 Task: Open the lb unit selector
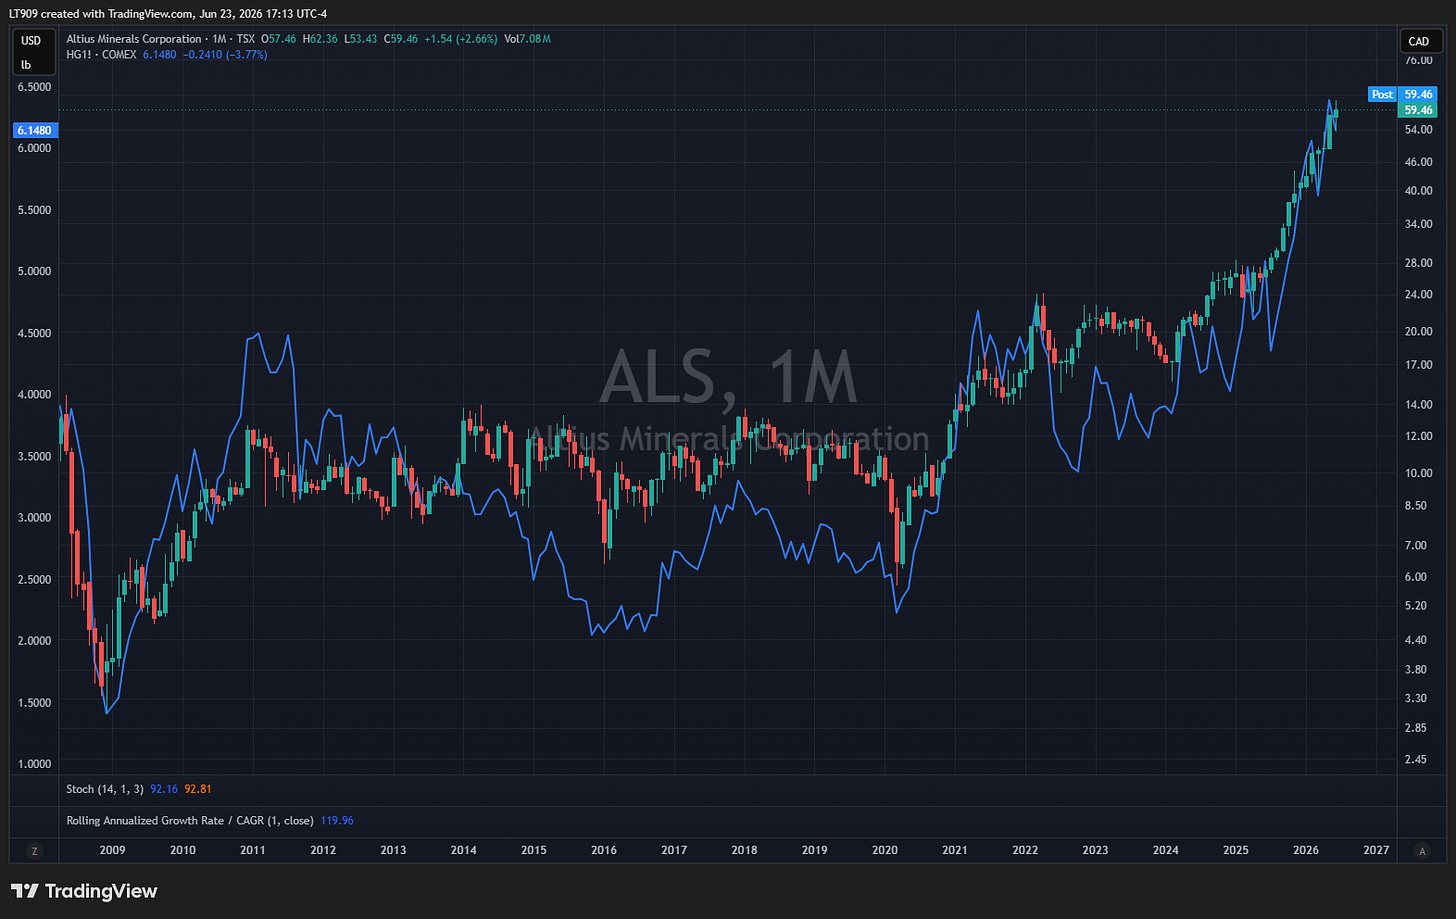point(27,65)
